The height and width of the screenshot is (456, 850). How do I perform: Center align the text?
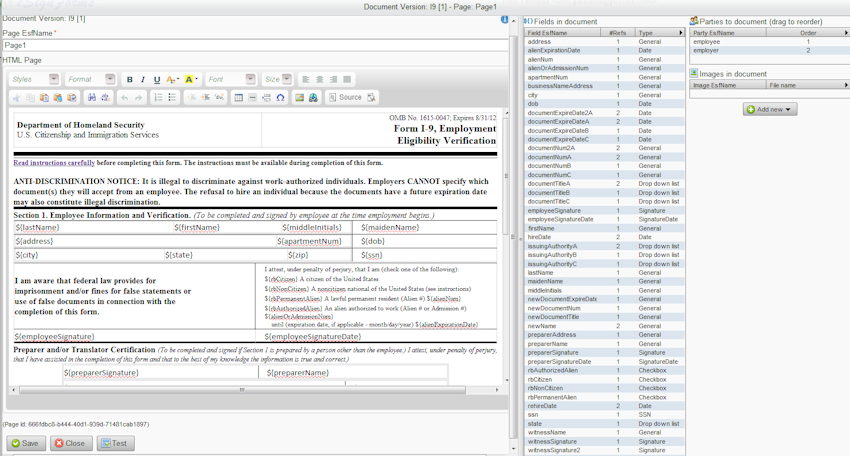coord(320,80)
